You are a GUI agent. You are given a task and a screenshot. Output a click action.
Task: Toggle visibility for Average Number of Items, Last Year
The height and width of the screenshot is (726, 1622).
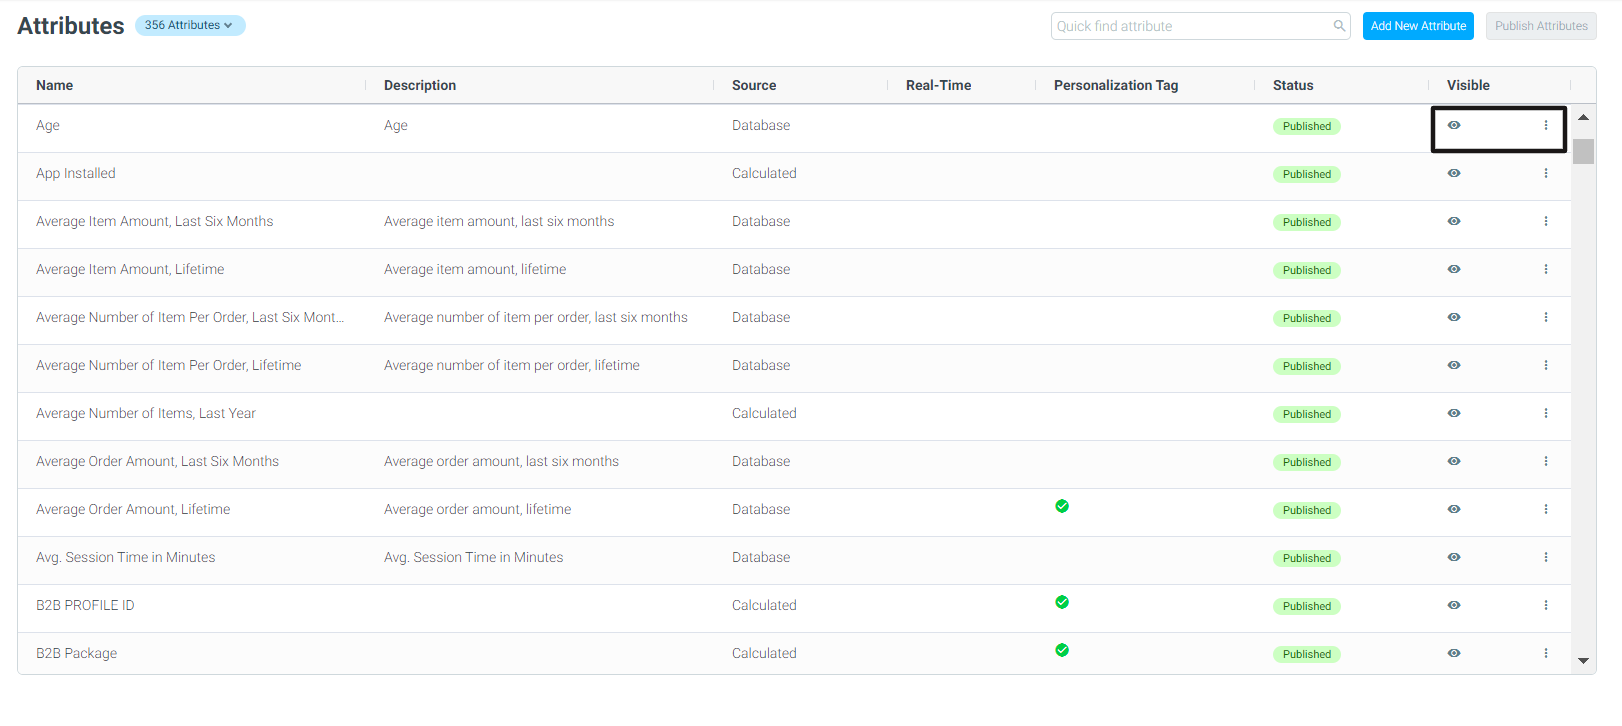(1454, 413)
